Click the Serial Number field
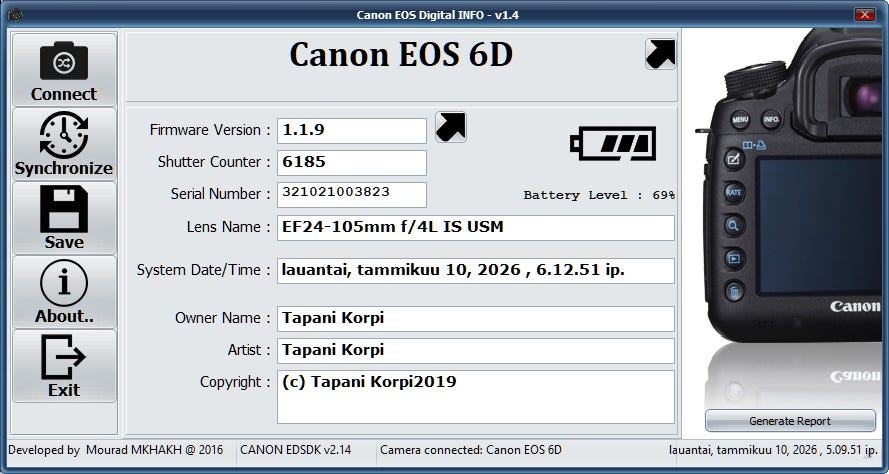Screen dimensions: 889x474 pyautogui.click(x=352, y=194)
